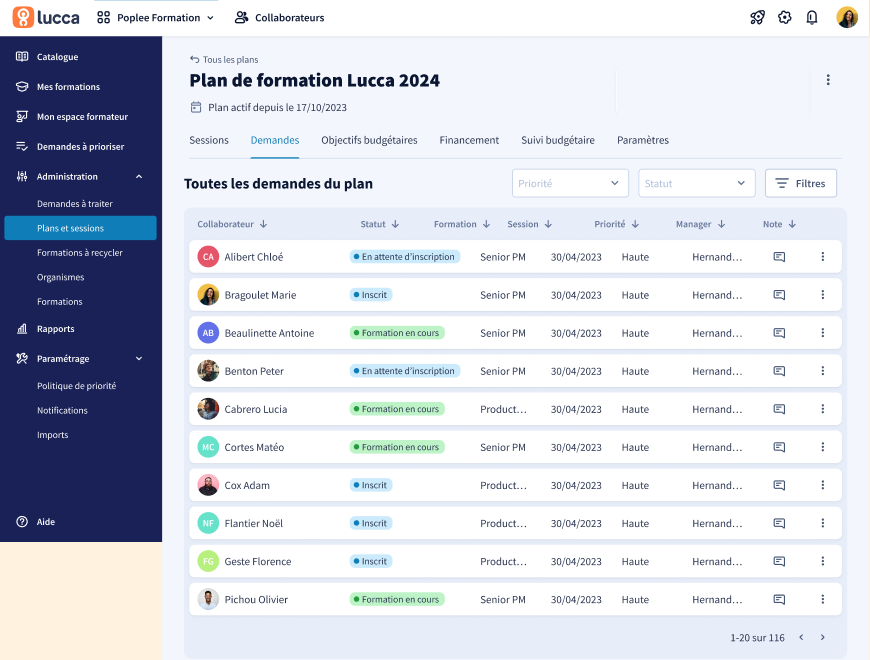Open settings via the gear icon
Viewport: 870px width, 660px height.
[x=785, y=18]
